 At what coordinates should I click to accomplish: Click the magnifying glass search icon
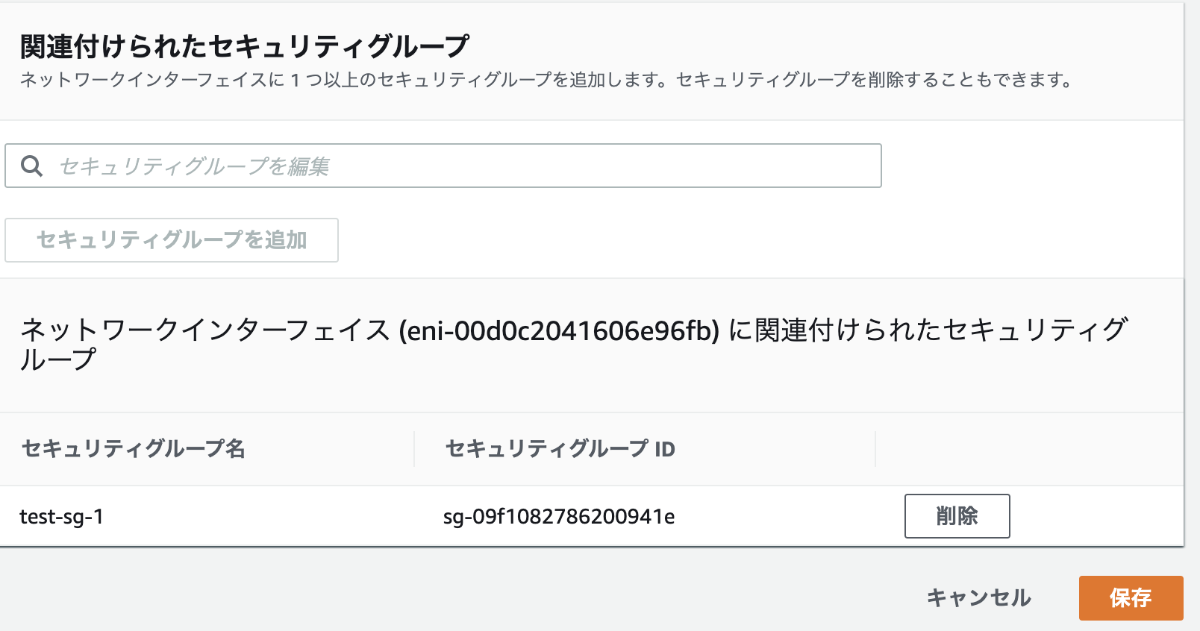[x=31, y=167]
